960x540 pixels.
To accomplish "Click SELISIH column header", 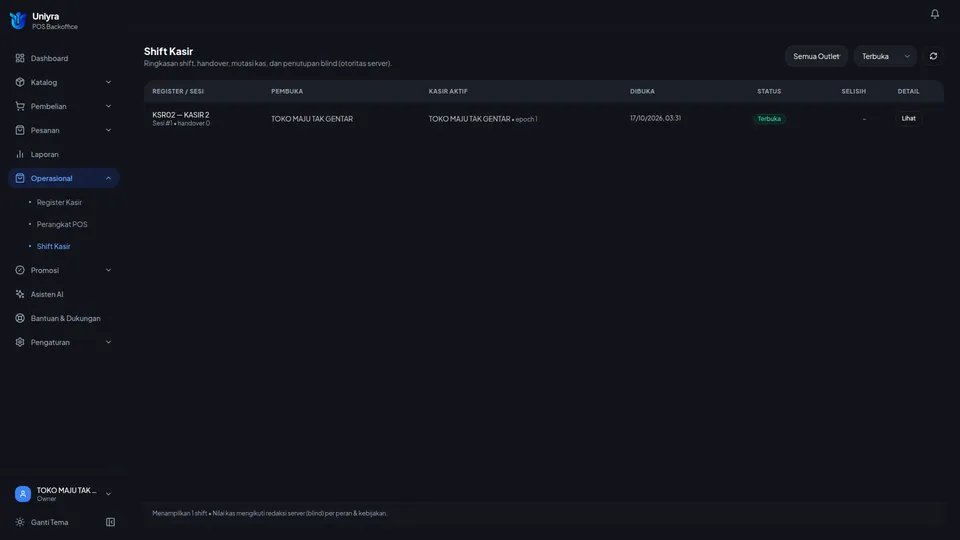I will 853,91.
